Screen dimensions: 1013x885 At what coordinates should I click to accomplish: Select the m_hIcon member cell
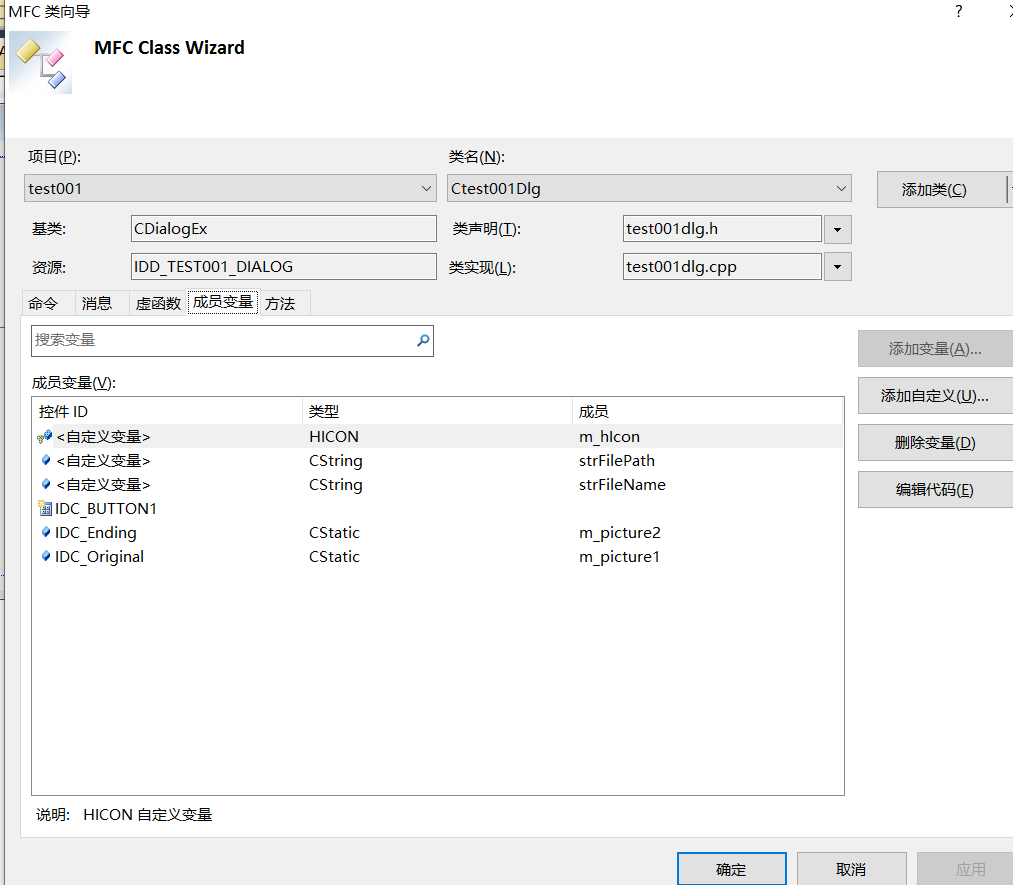pos(609,437)
